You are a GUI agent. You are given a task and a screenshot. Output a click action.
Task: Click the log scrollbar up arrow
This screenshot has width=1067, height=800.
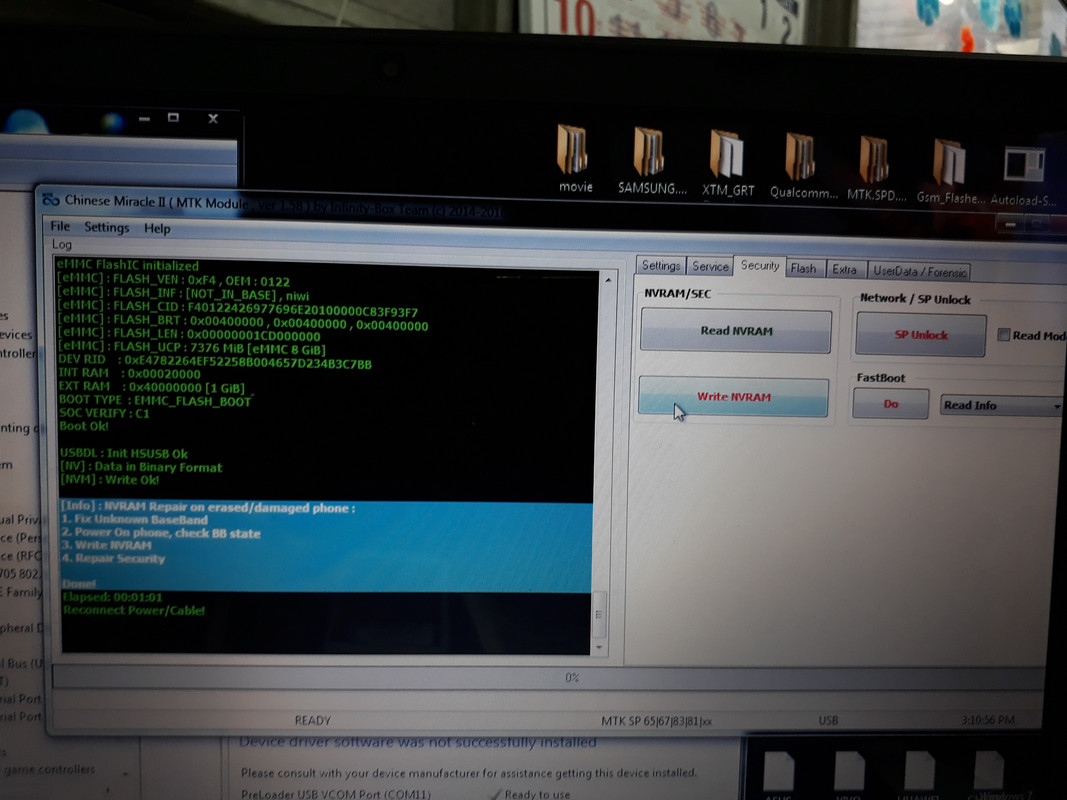click(x=608, y=280)
